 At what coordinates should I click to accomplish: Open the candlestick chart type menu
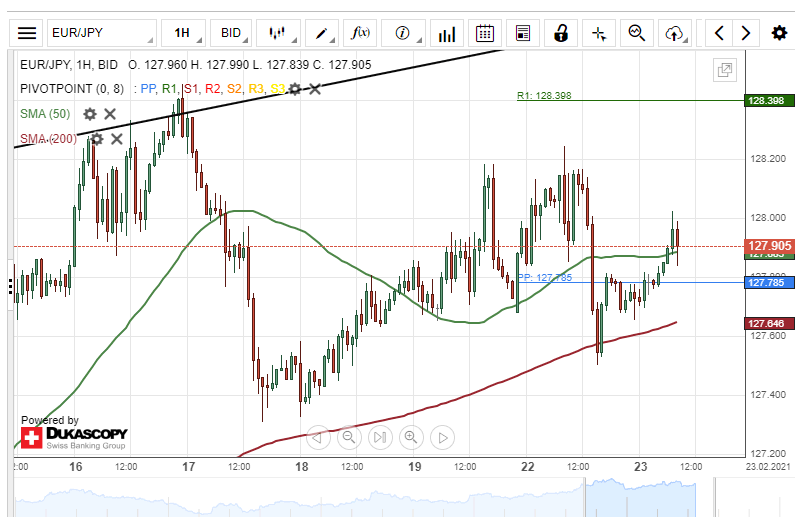click(x=278, y=34)
